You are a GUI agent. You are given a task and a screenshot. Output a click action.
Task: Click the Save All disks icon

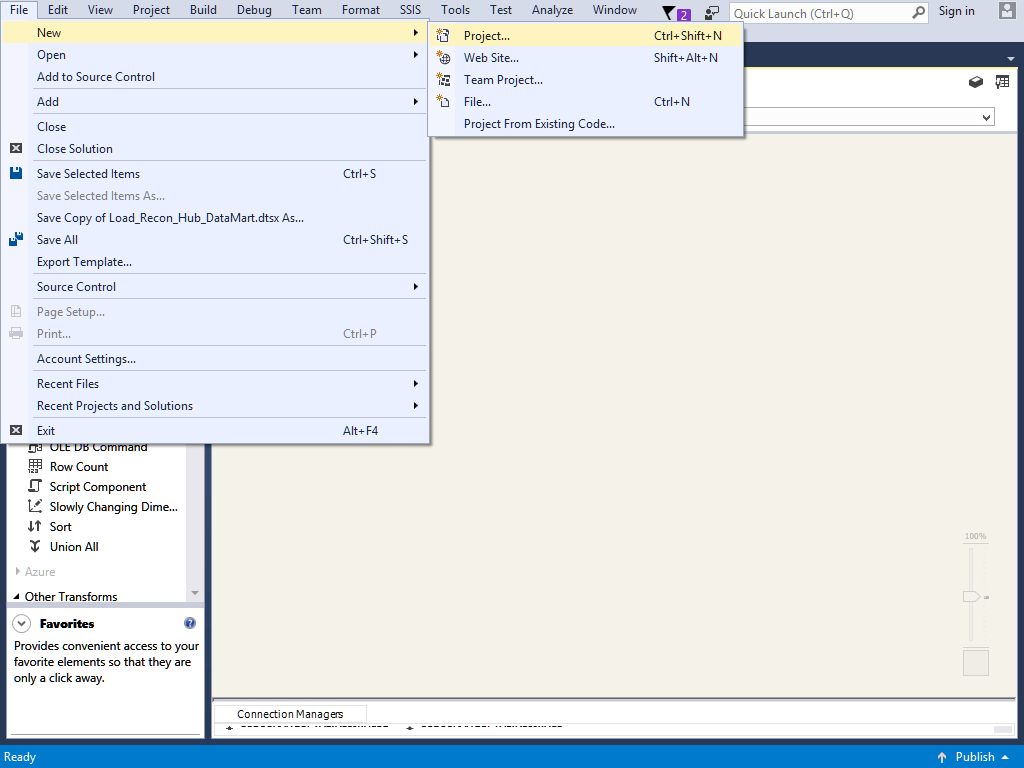coord(16,240)
